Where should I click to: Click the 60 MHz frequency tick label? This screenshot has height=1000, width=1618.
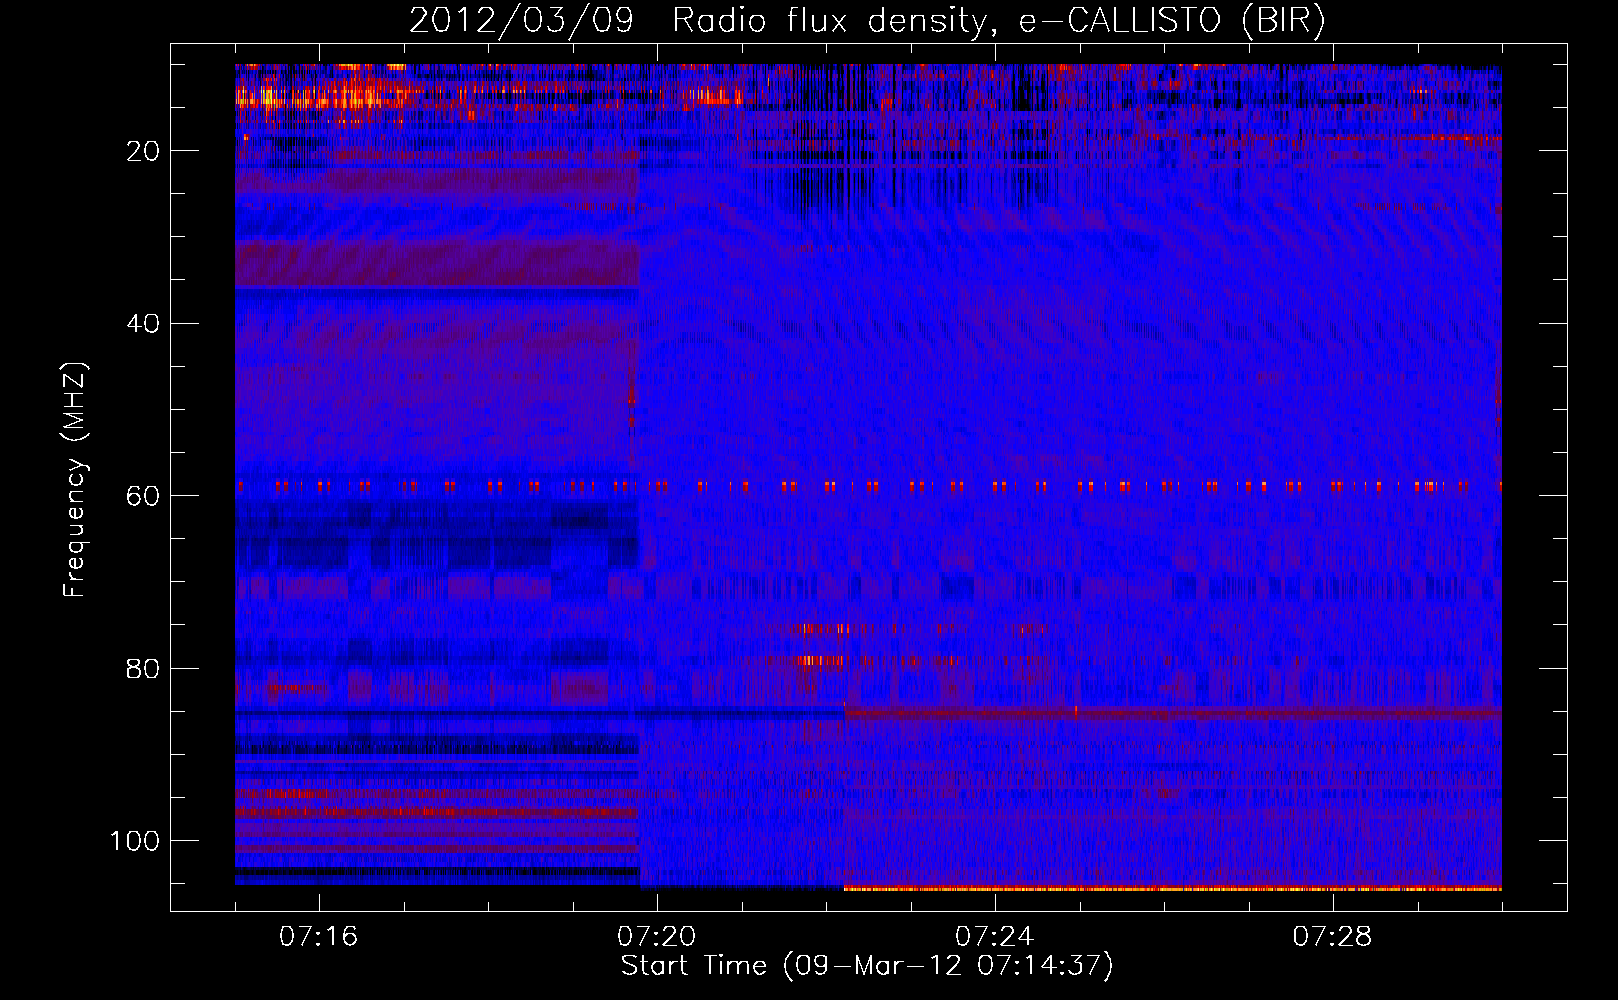tap(143, 496)
